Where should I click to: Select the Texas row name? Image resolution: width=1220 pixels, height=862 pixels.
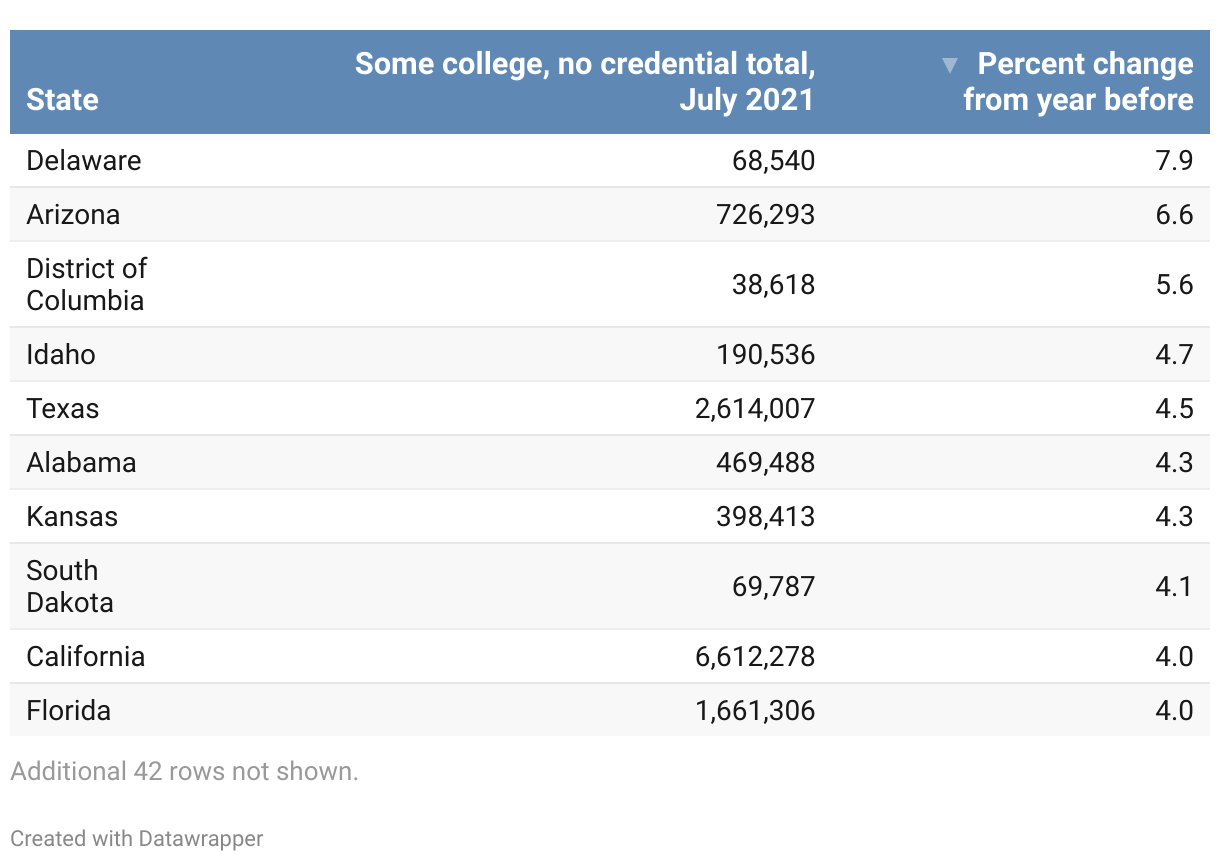point(63,409)
